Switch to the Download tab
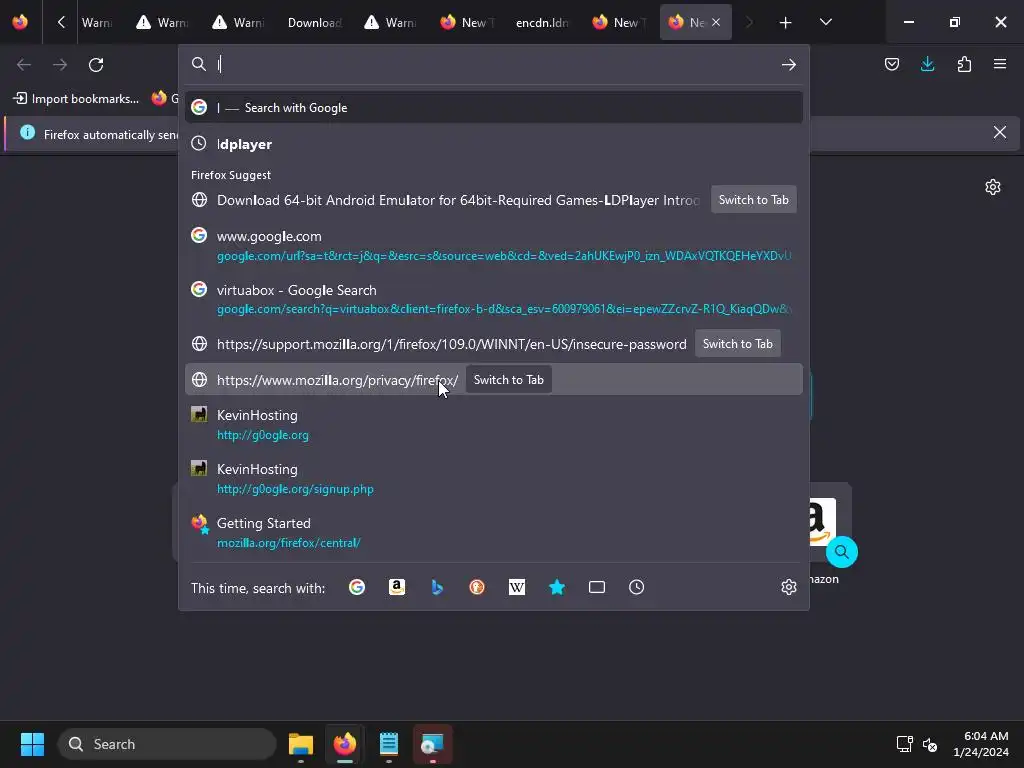1024x768 pixels. point(314,23)
